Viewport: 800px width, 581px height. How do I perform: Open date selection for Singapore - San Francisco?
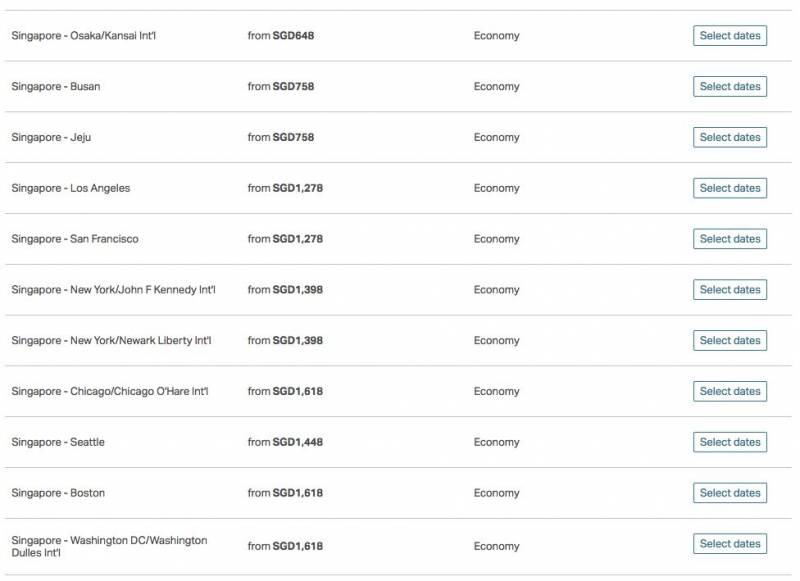(730, 239)
